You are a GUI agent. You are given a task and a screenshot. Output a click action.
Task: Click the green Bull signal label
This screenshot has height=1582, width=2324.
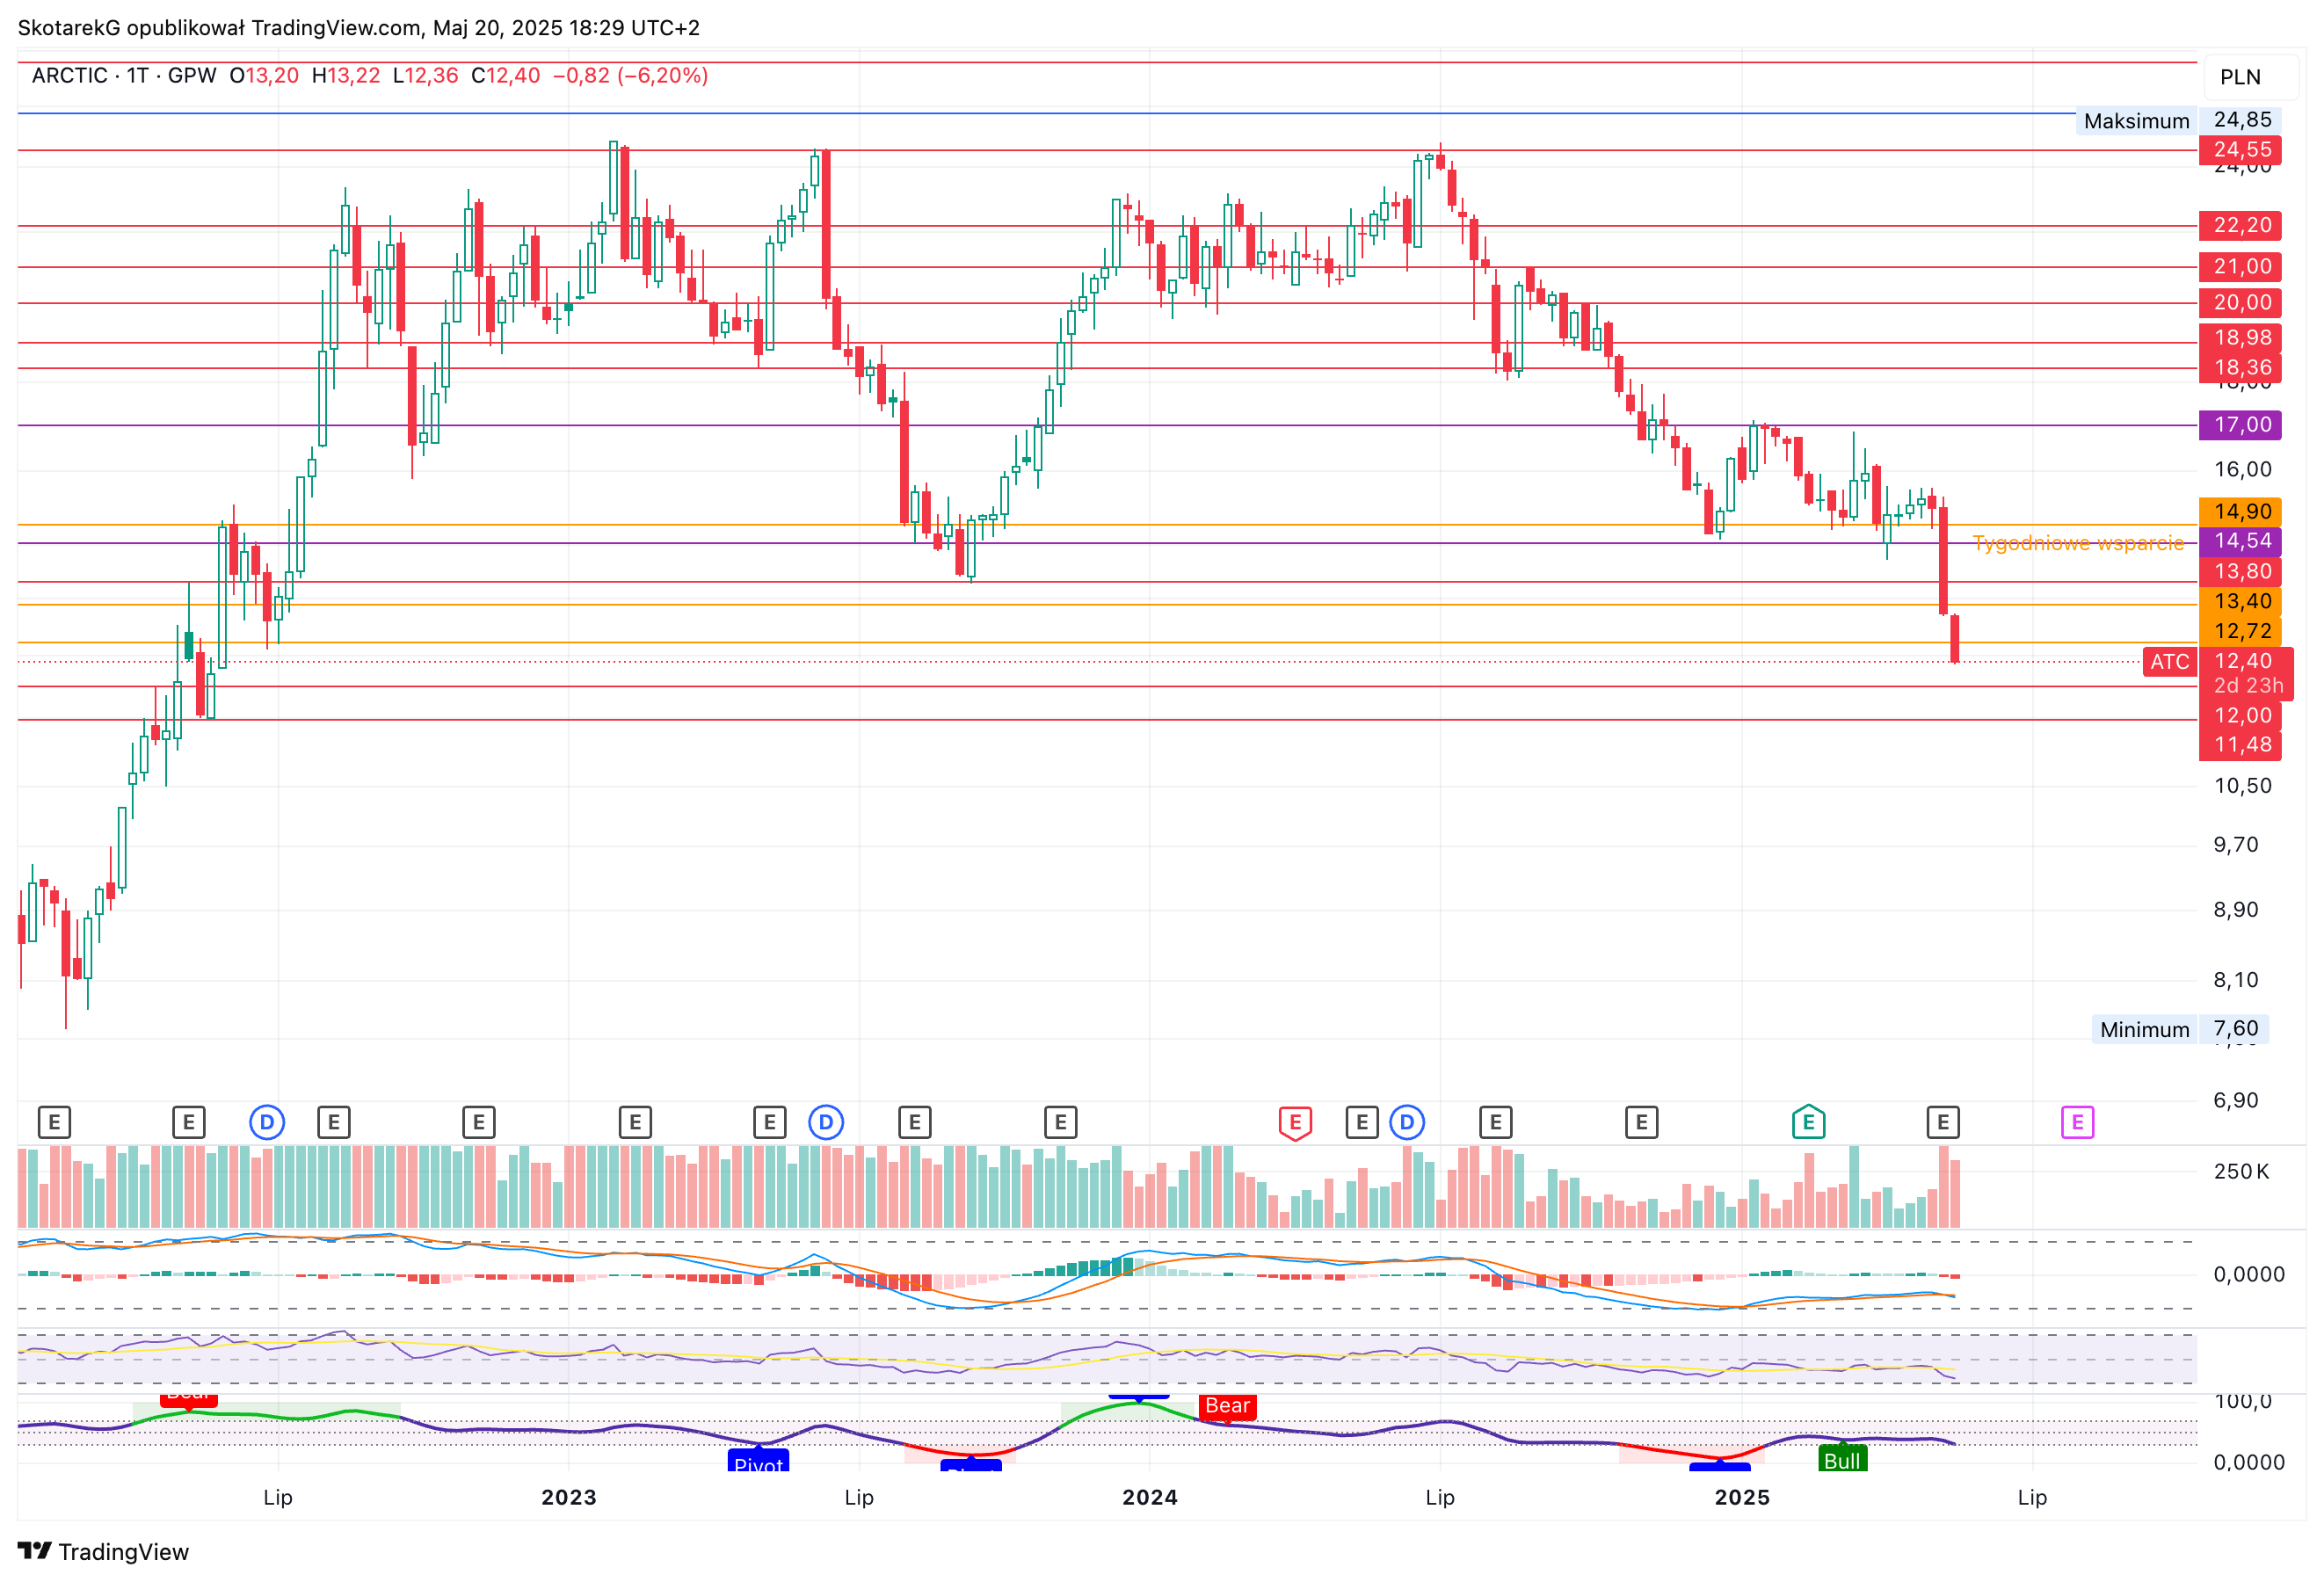pos(1842,1460)
